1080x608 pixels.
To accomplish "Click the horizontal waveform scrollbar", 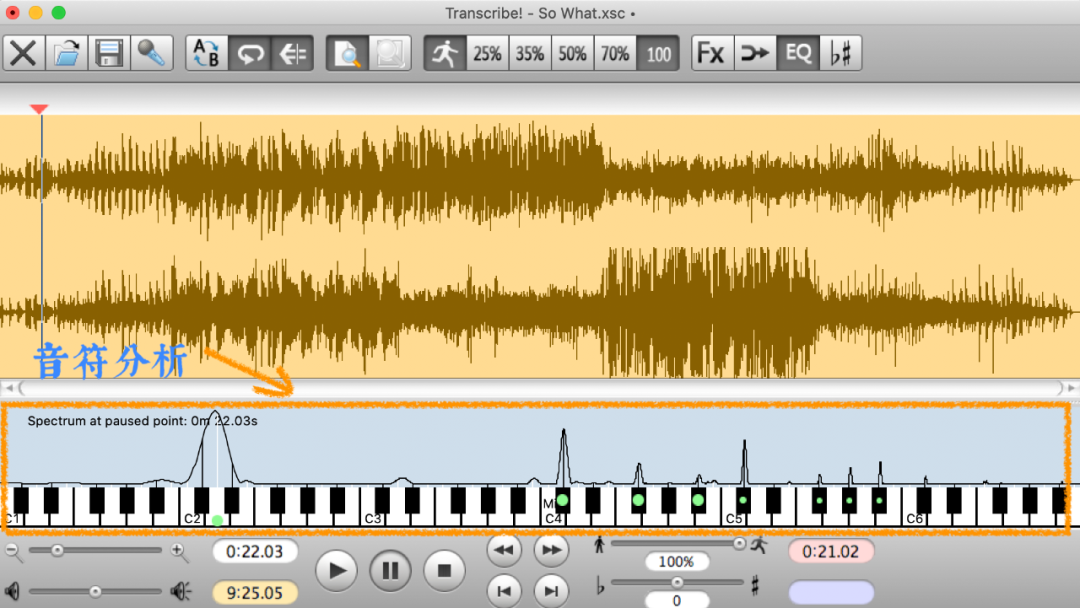I will [540, 388].
